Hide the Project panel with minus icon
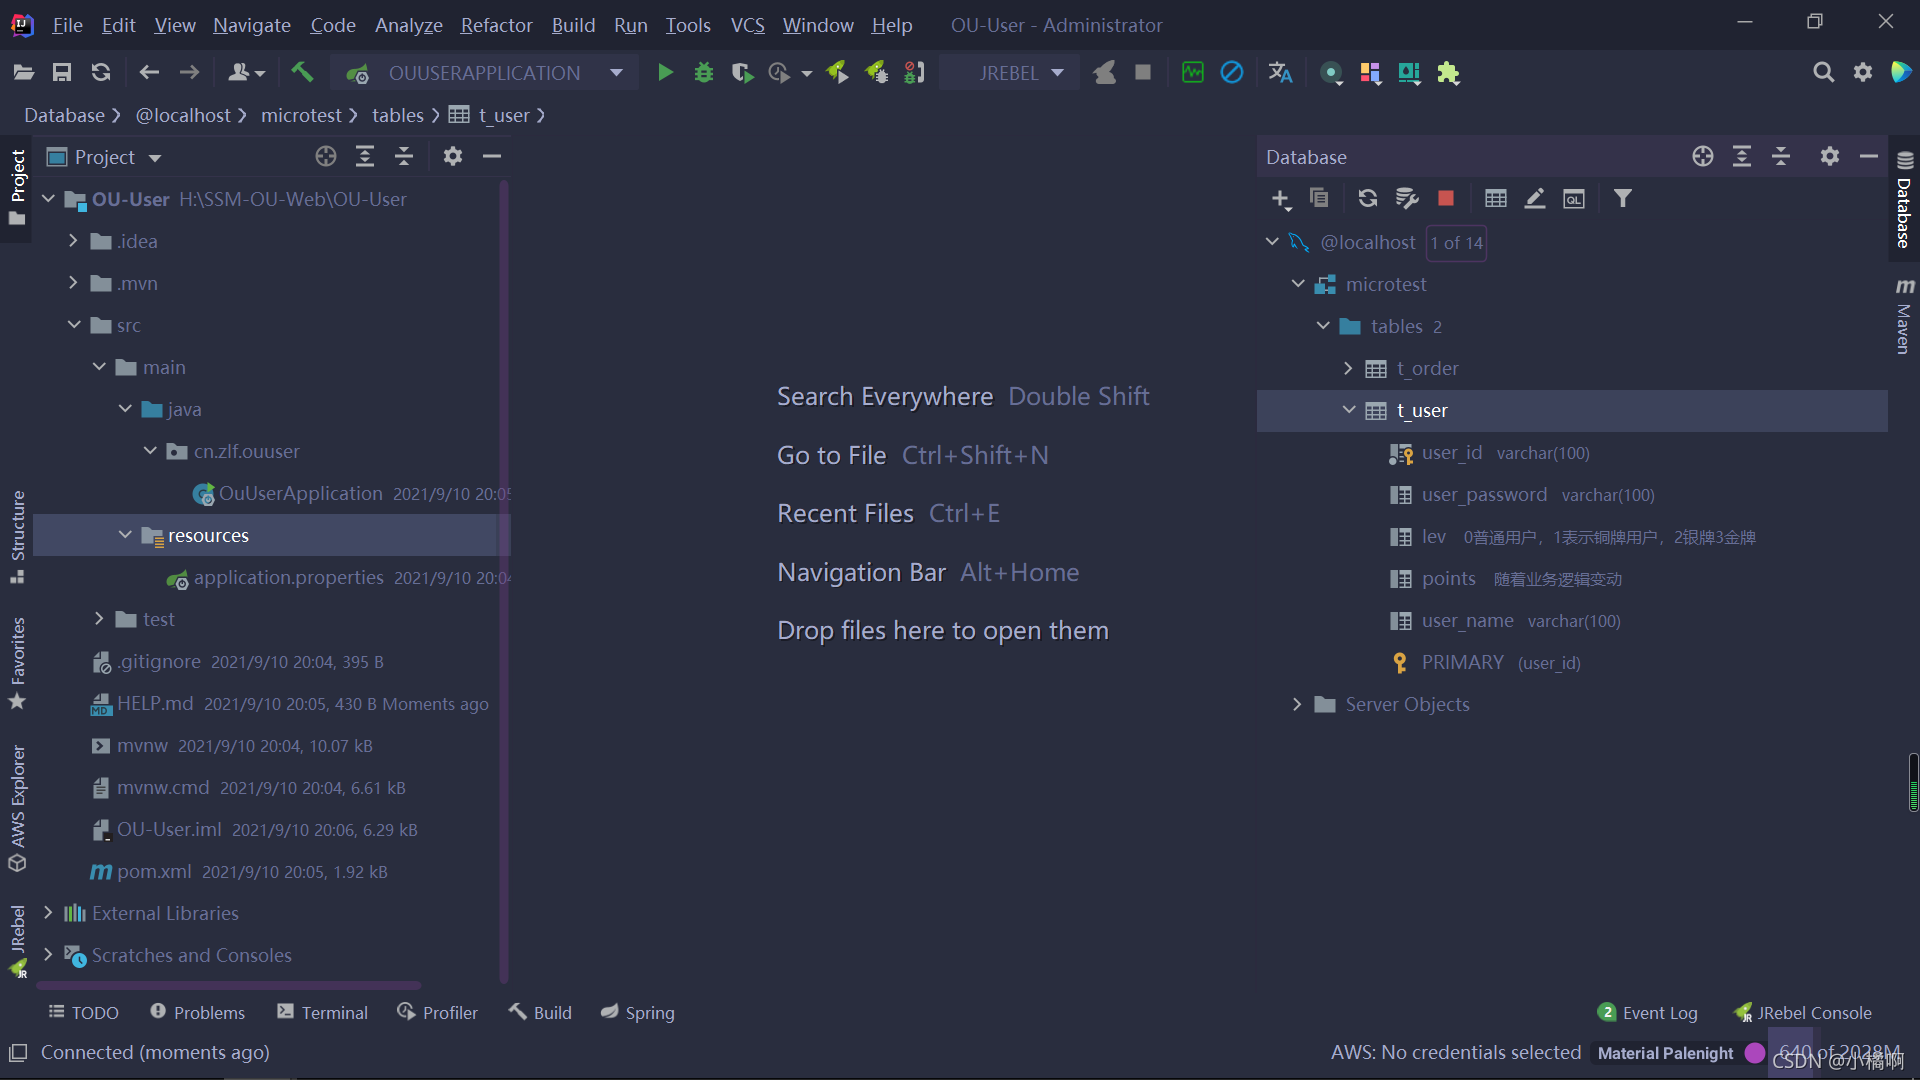 click(492, 156)
